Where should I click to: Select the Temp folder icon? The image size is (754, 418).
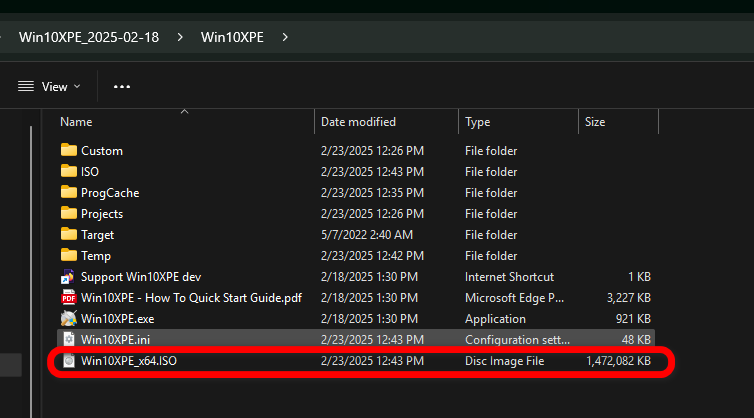(69, 255)
